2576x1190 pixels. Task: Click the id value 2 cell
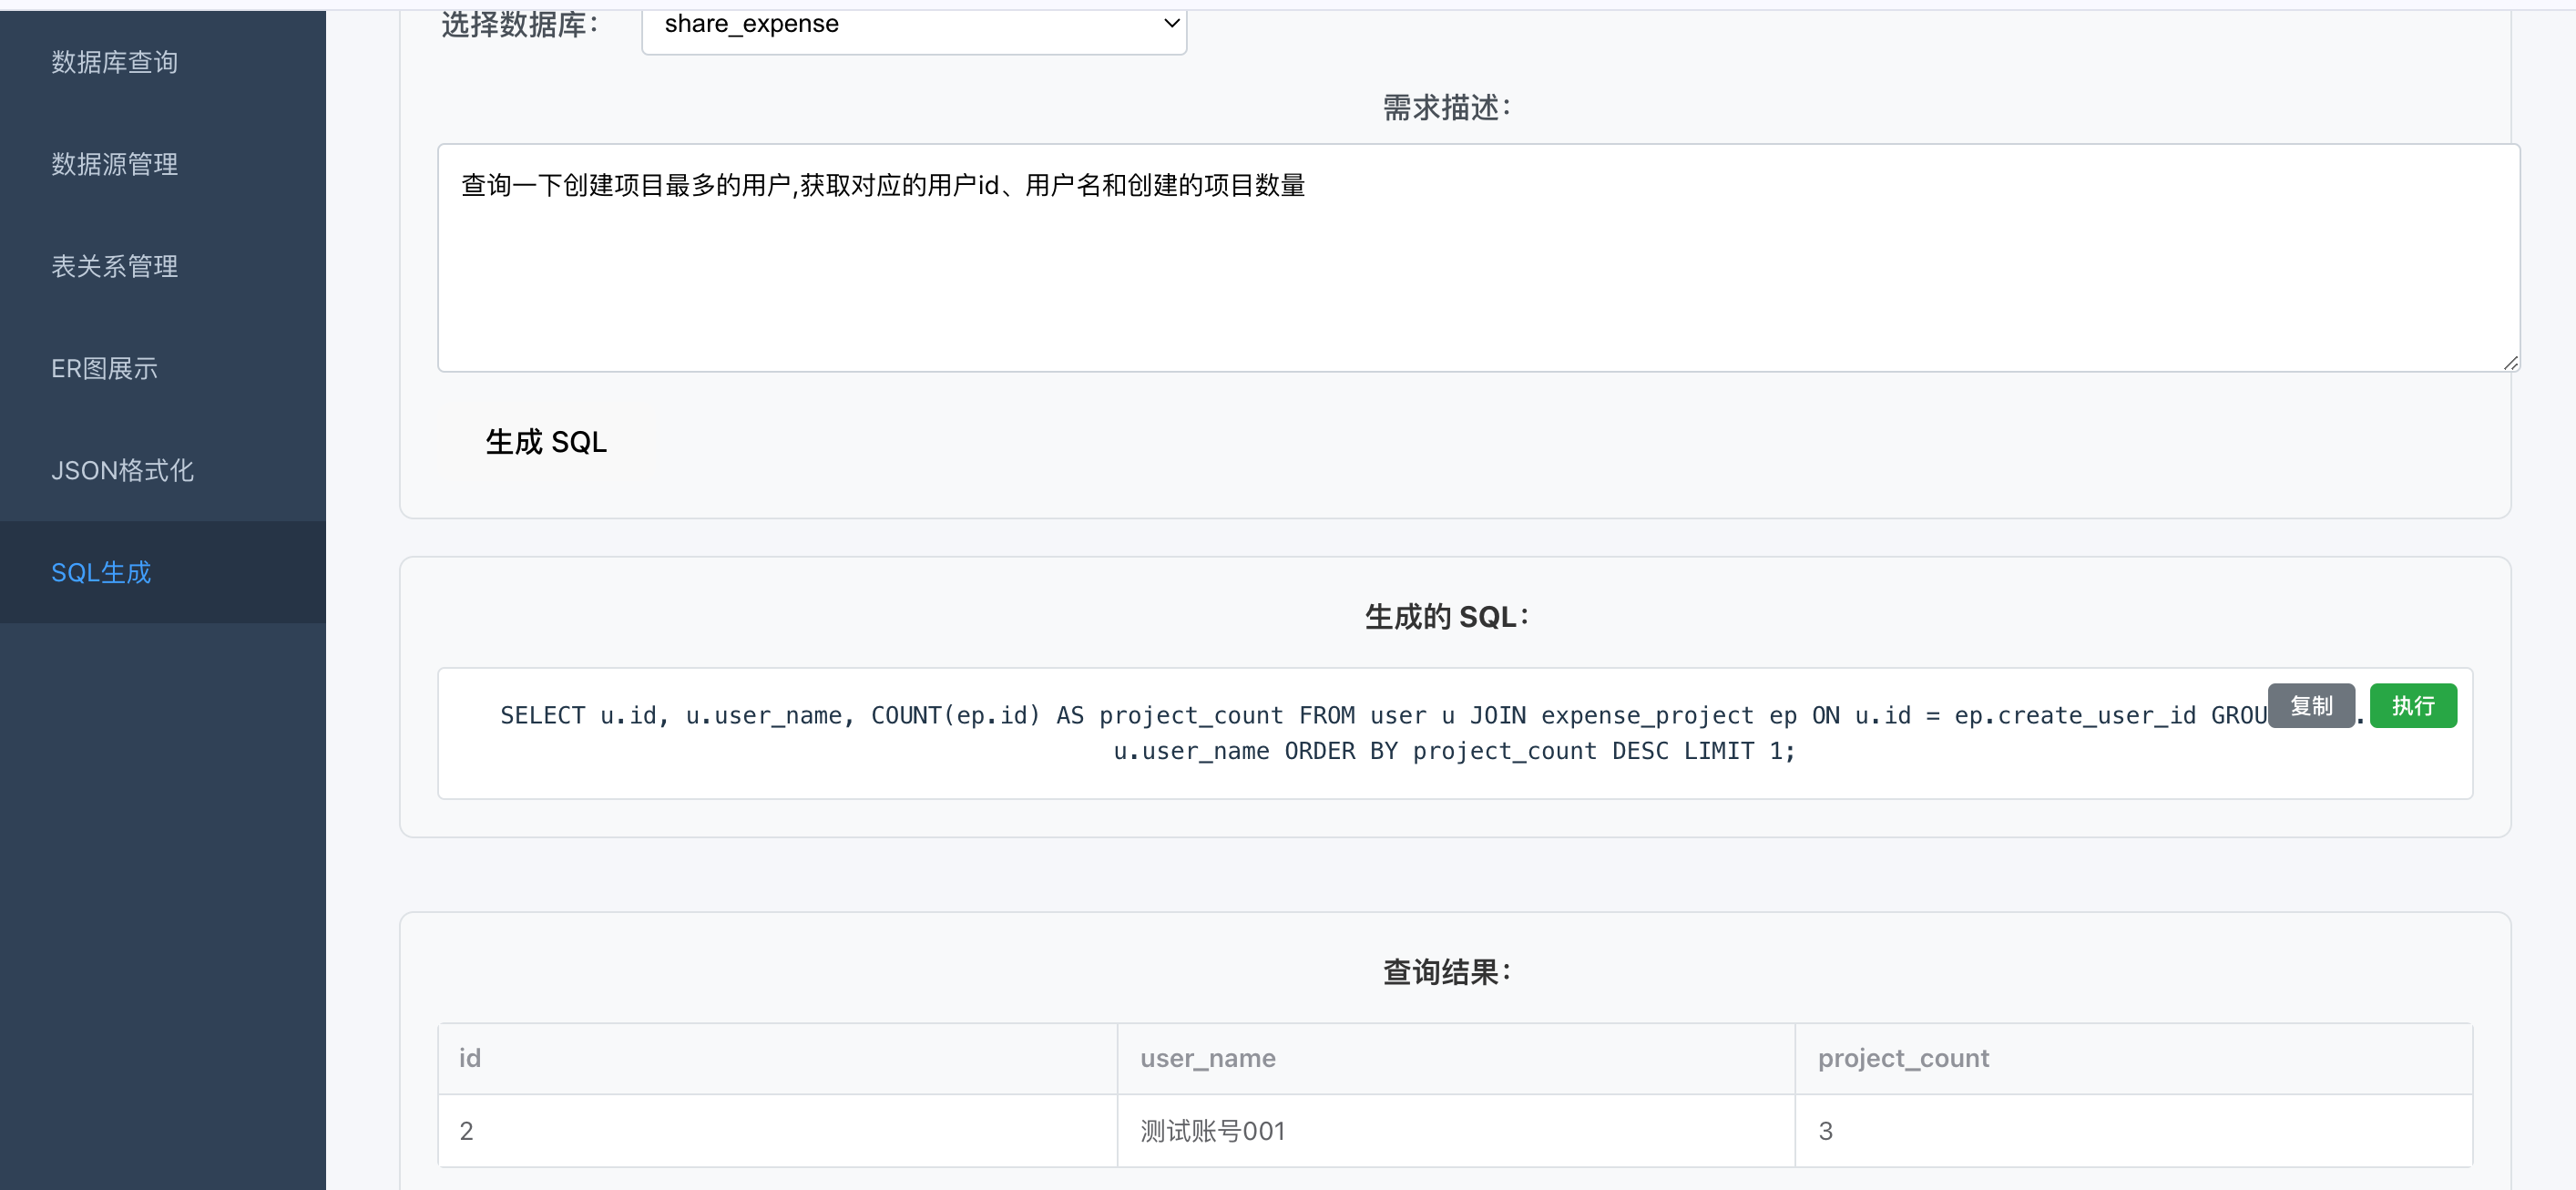(466, 1131)
